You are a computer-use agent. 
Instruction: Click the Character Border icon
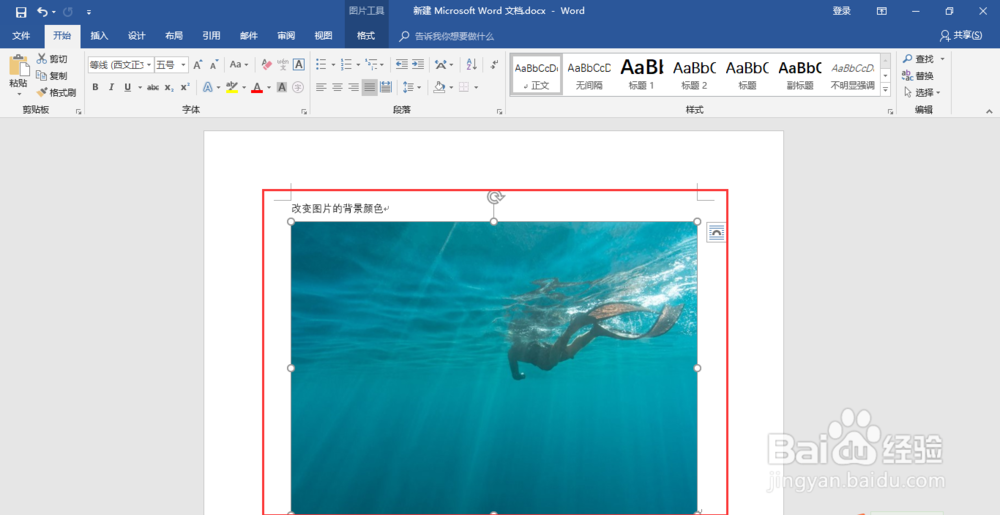tap(298, 64)
